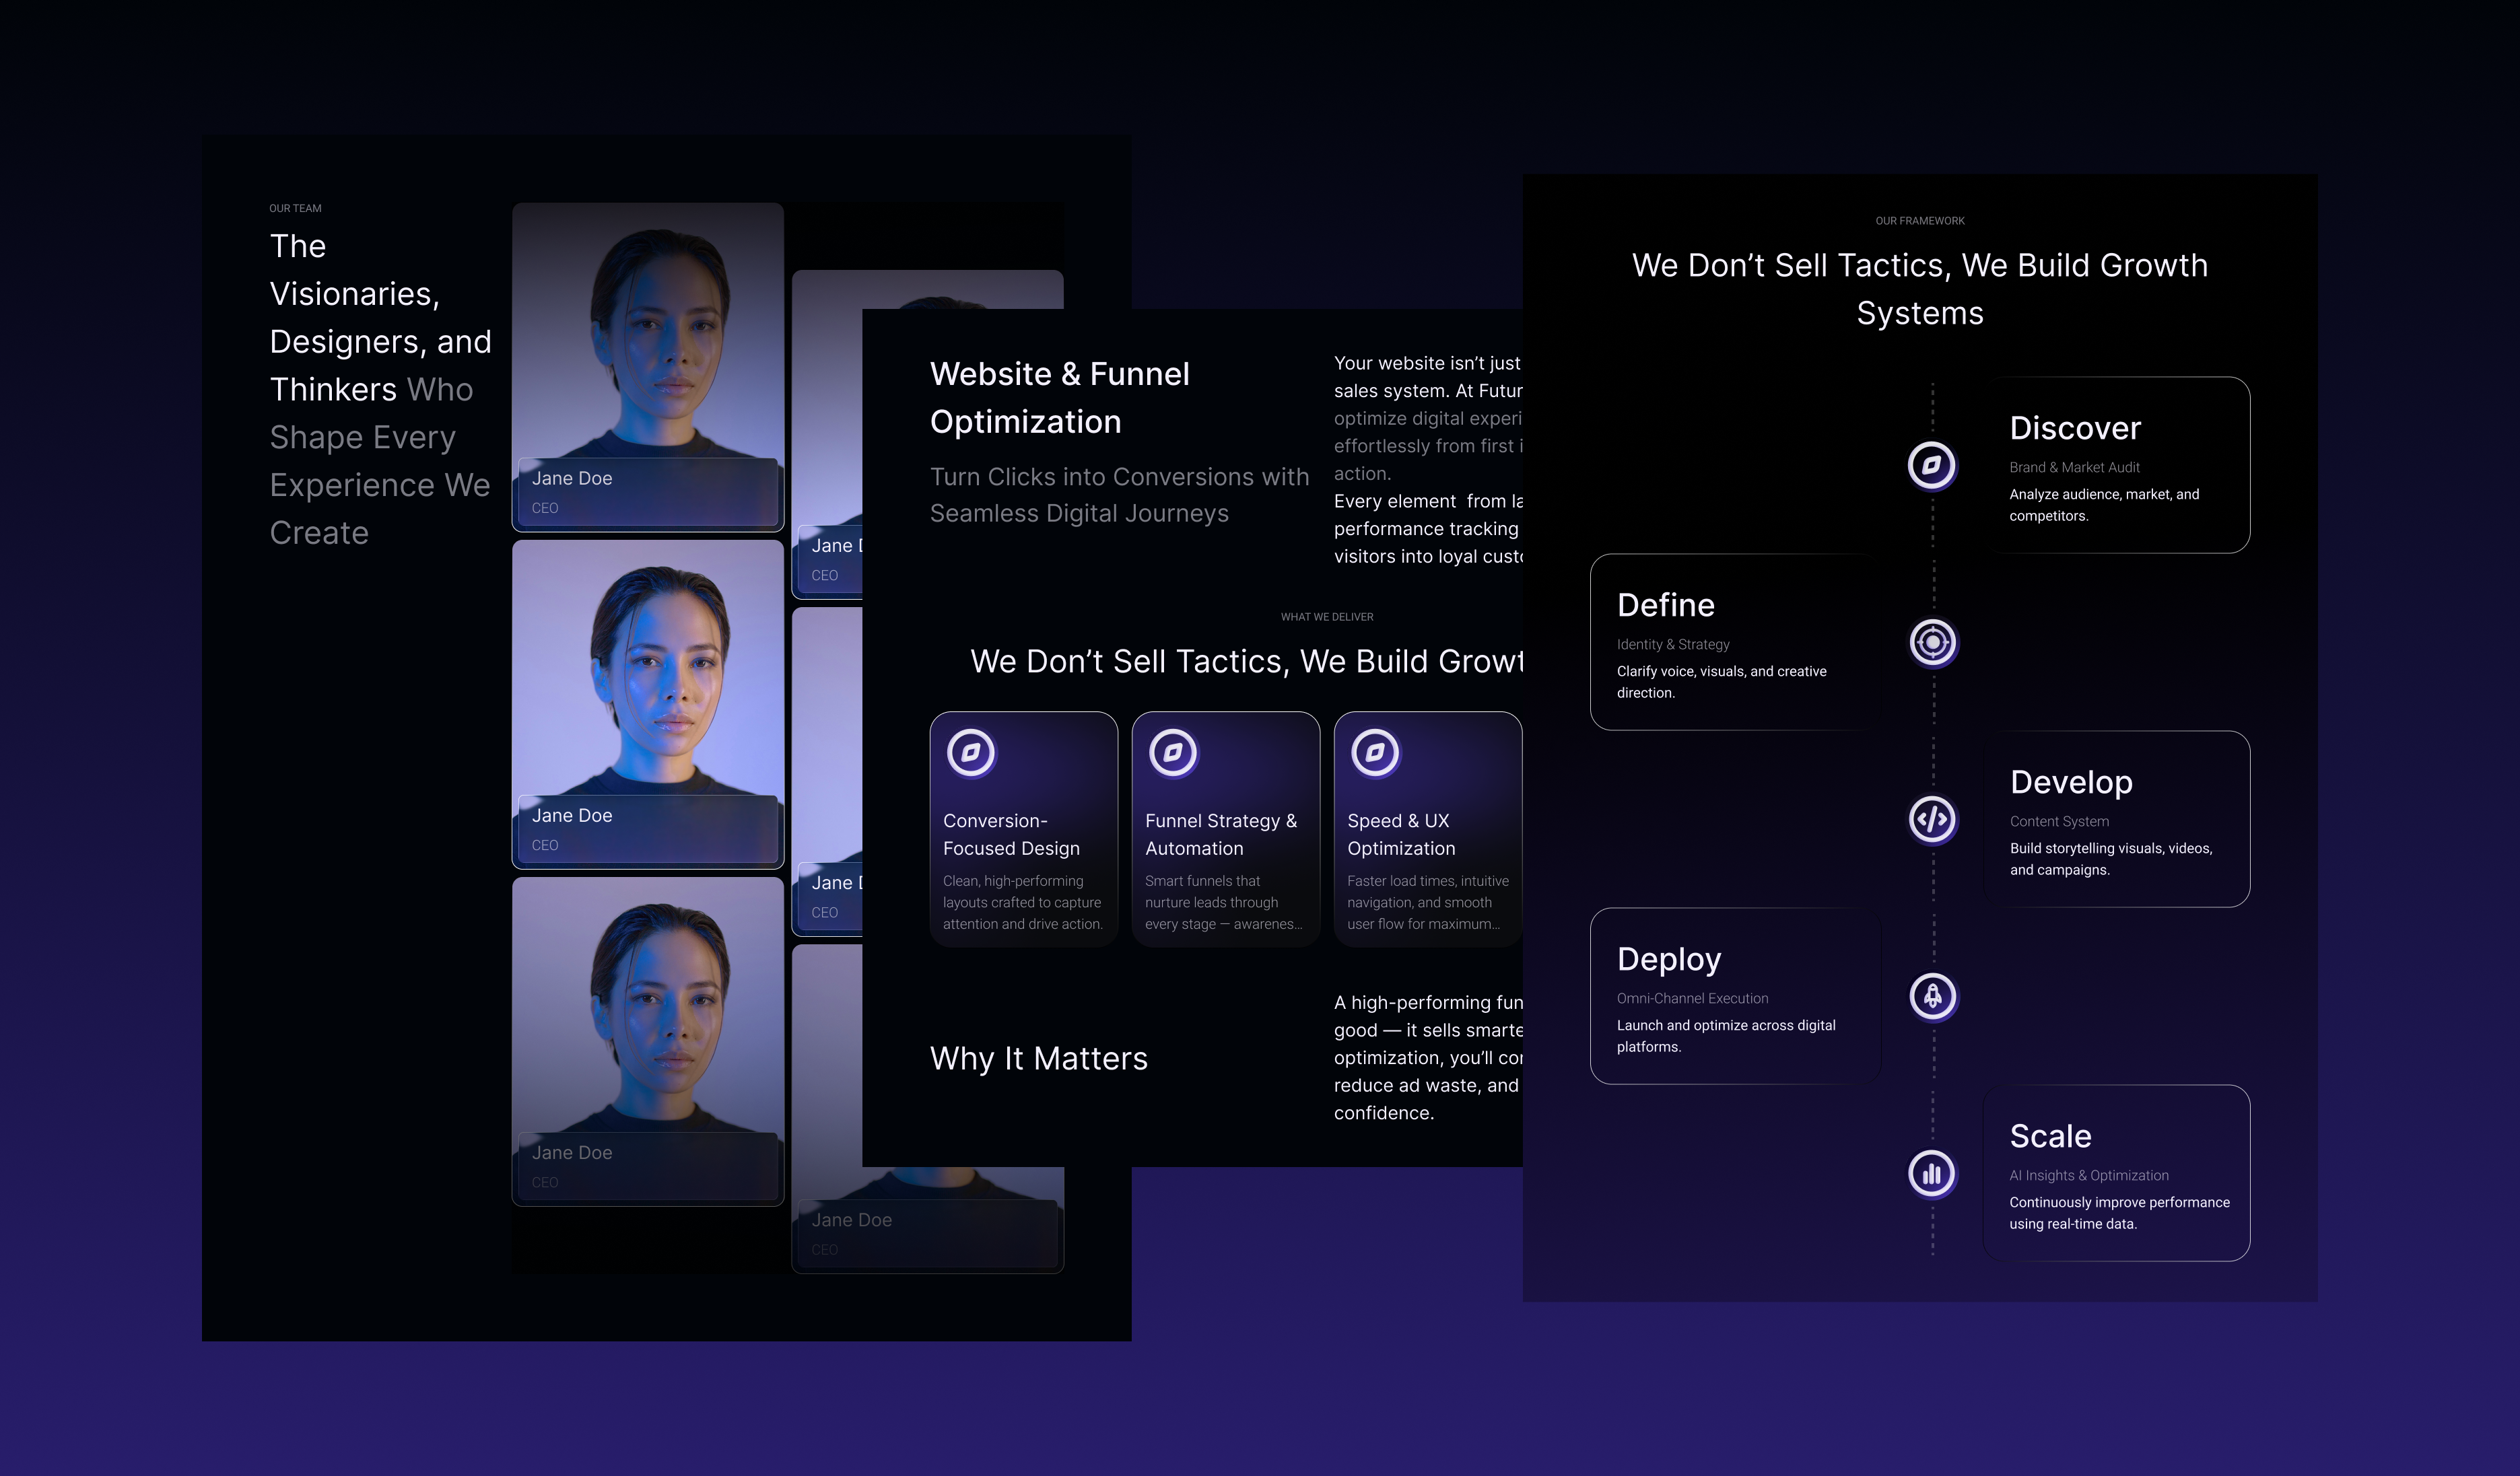Select the Scale bar-chart icon

(x=1932, y=1174)
